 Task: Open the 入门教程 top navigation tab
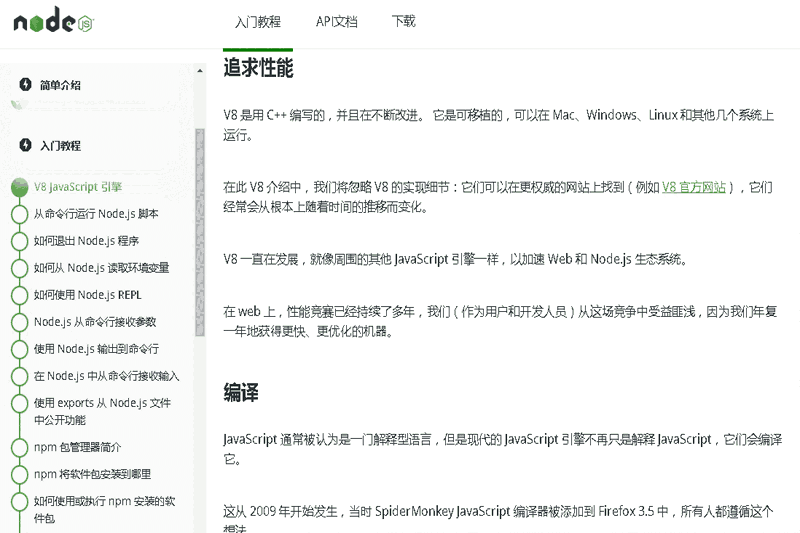click(x=257, y=22)
